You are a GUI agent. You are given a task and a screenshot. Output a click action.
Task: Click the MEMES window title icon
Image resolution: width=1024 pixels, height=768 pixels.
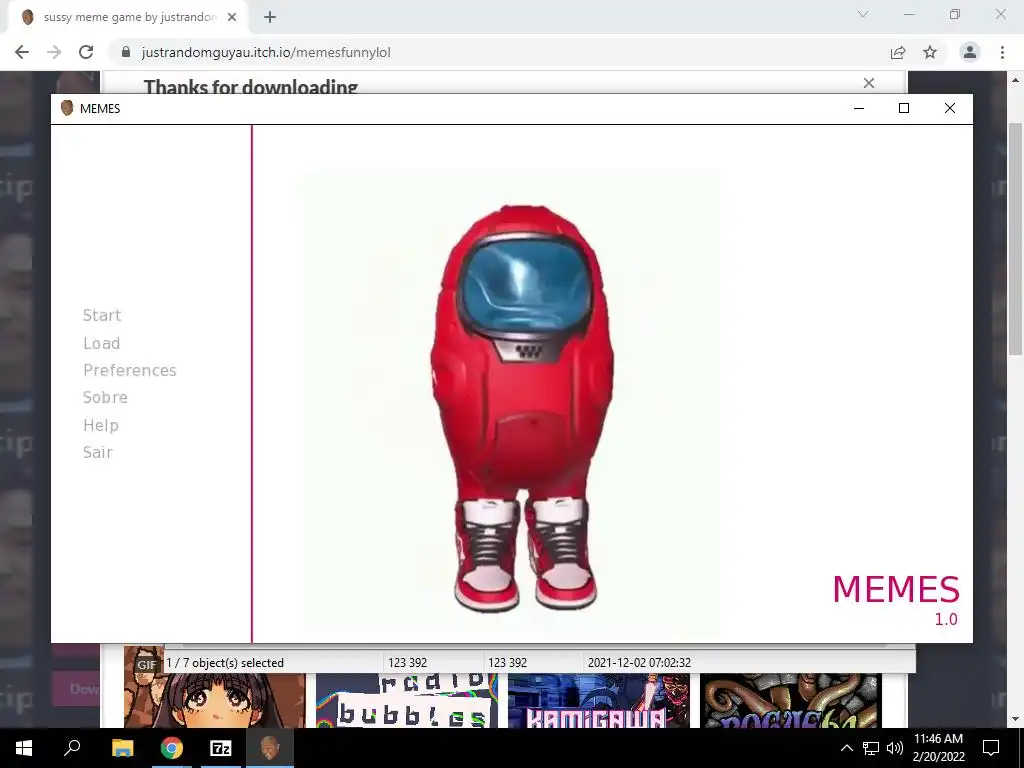tap(67, 108)
